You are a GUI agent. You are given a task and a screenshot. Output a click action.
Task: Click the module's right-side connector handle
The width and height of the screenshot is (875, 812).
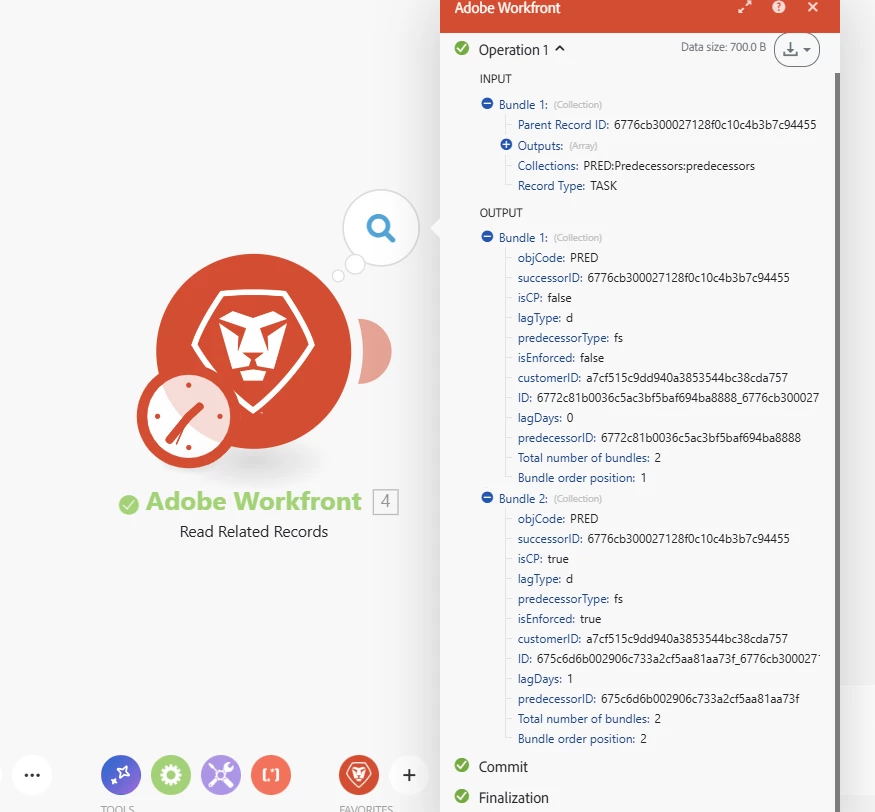coord(375,351)
